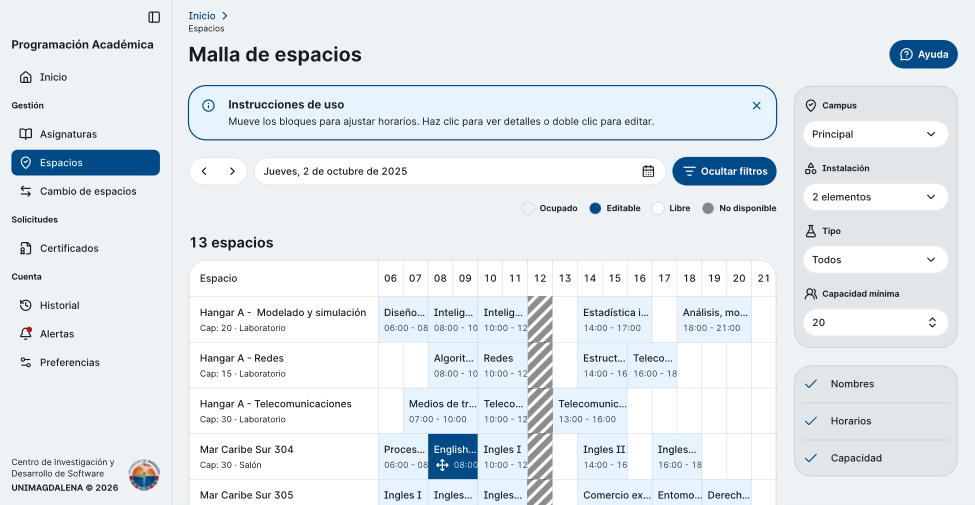Follow the Inicio breadcrumb link
The image size is (975, 505).
pyautogui.click(x=202, y=16)
